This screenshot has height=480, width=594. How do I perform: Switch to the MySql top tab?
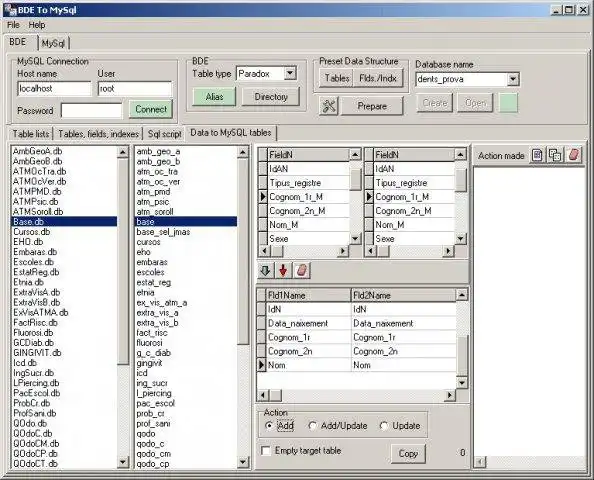(x=53, y=43)
